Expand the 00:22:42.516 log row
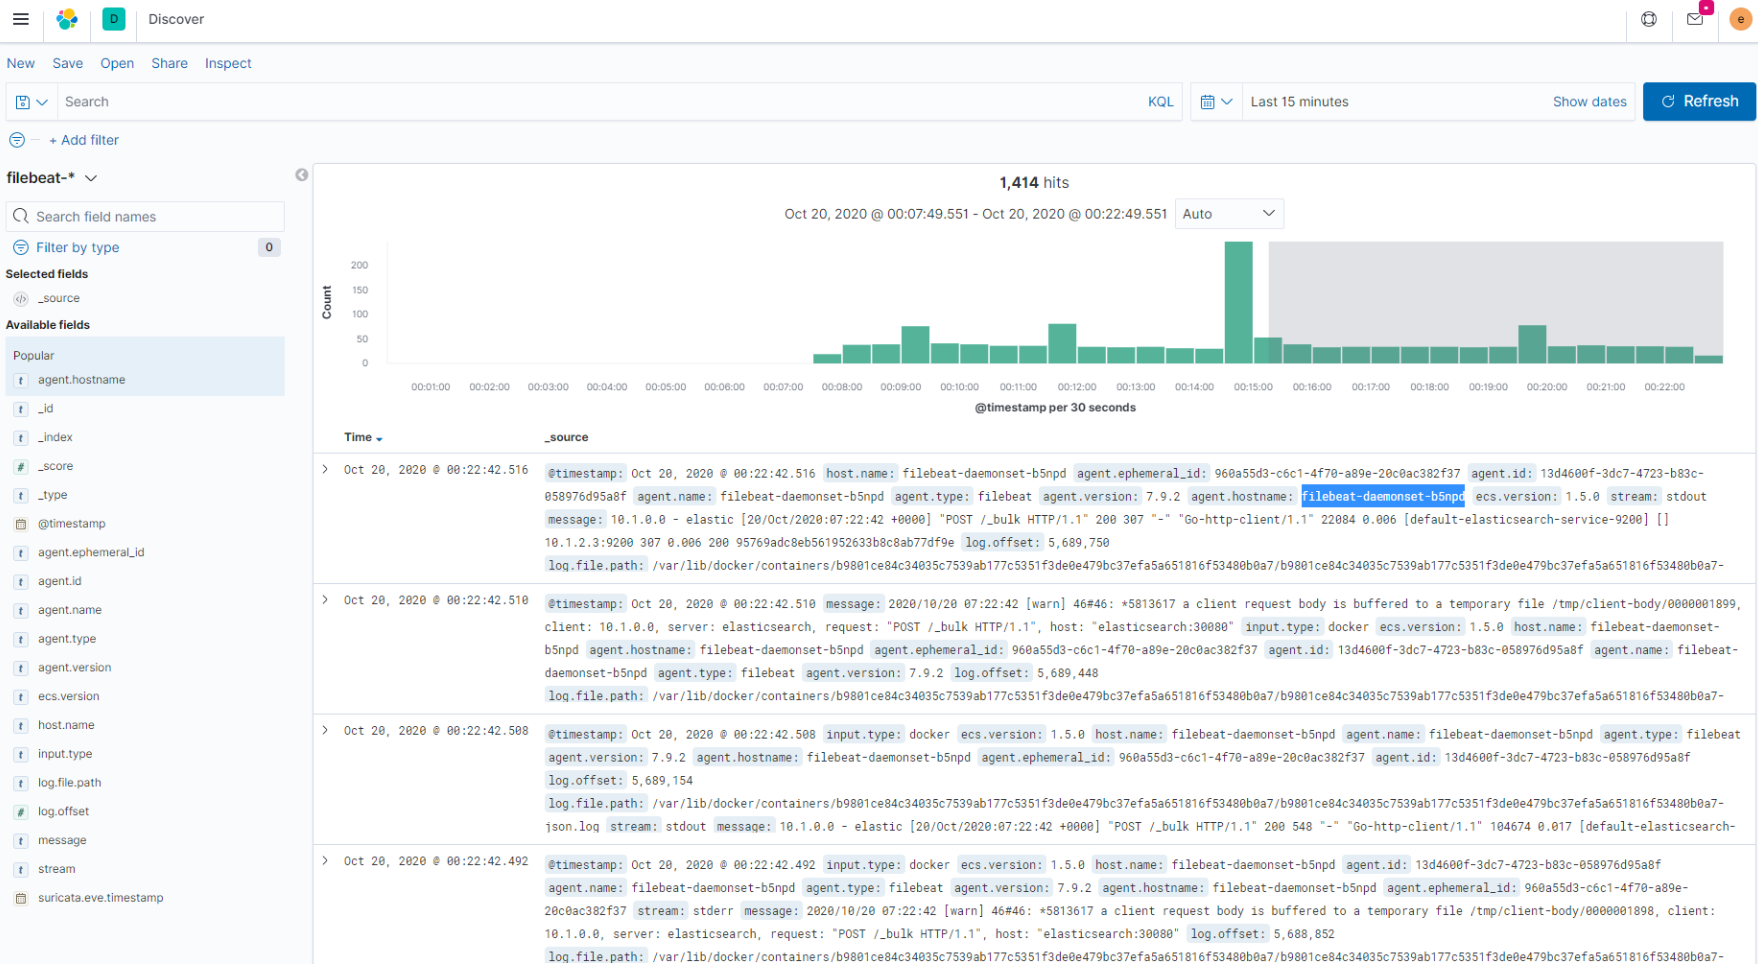The height and width of the screenshot is (968, 1758). [x=325, y=469]
